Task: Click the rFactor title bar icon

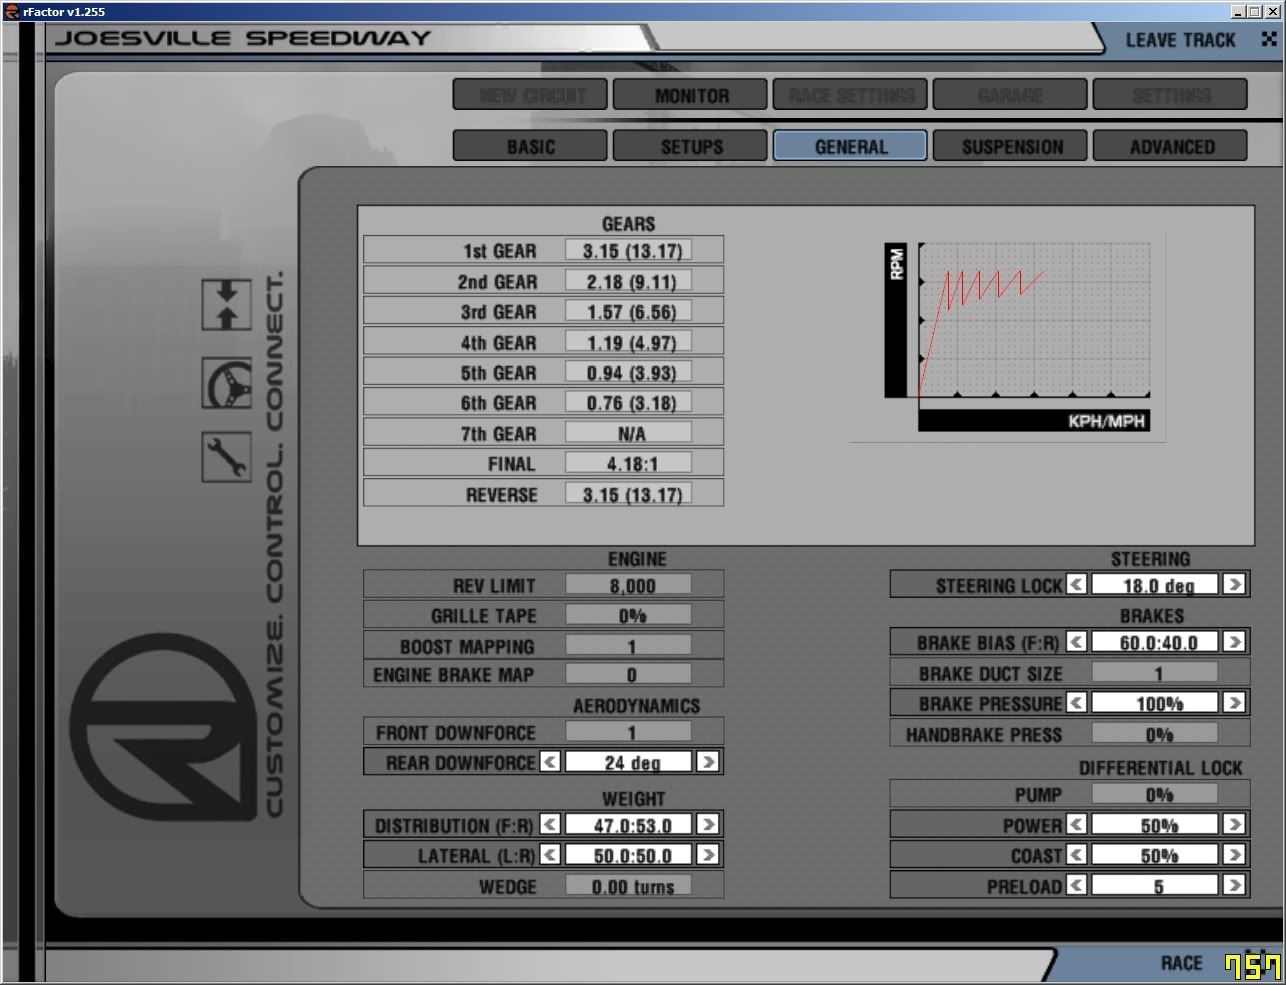Action: [11, 11]
